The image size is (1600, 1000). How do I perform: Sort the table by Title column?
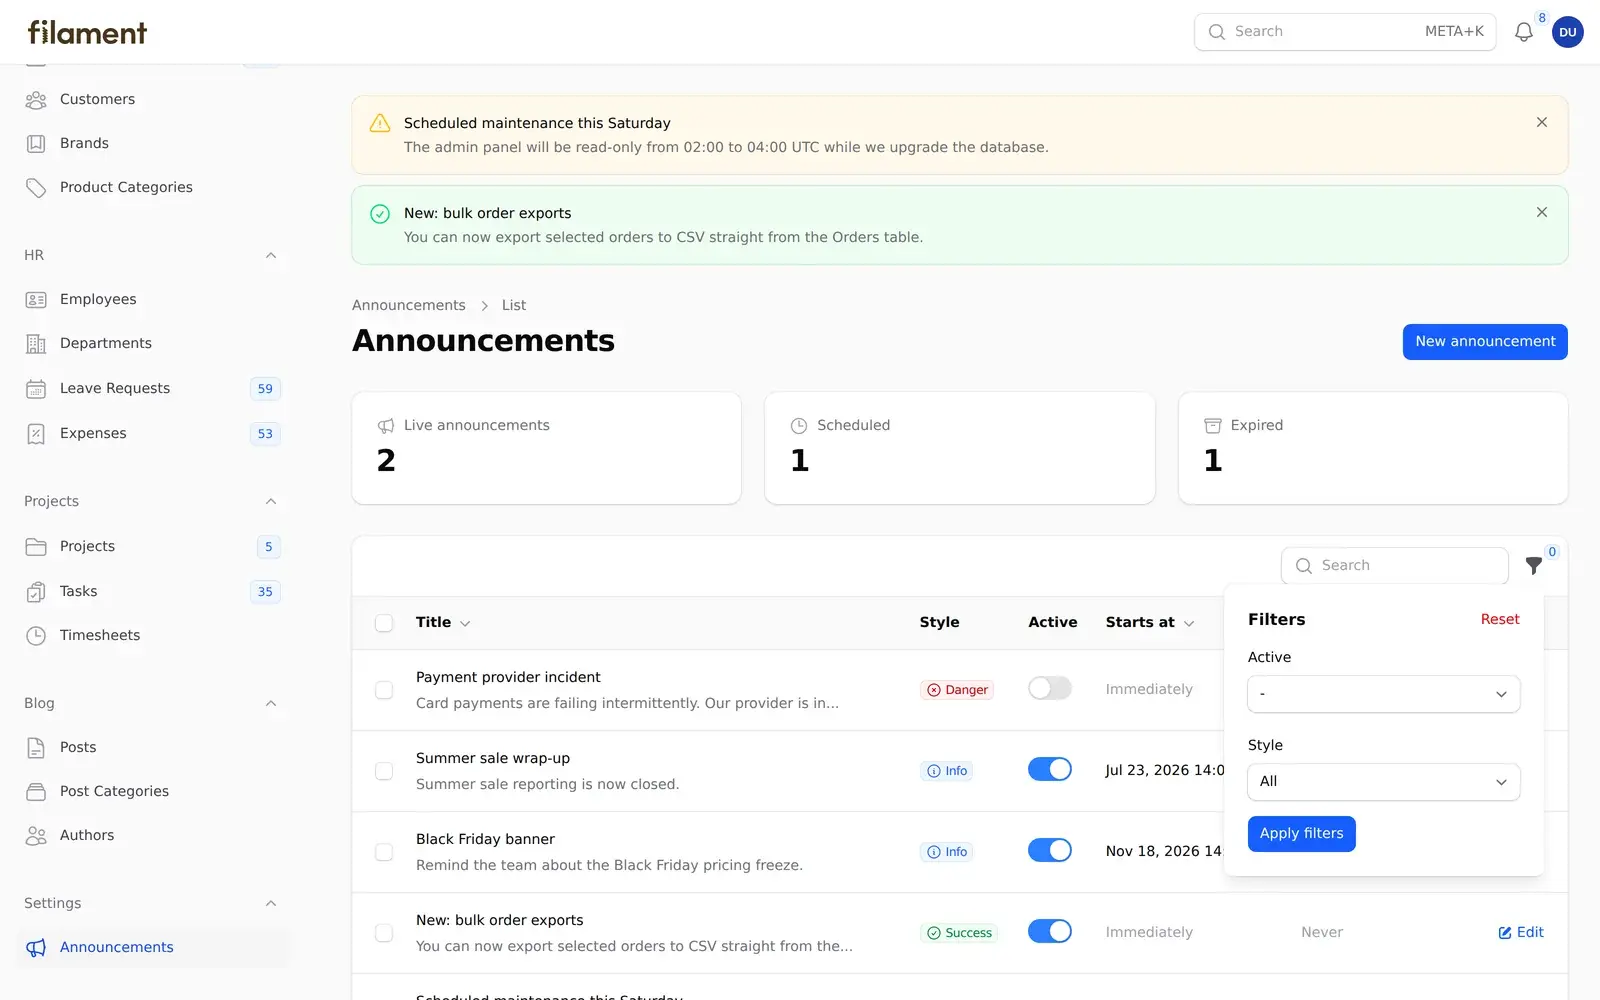tap(443, 622)
